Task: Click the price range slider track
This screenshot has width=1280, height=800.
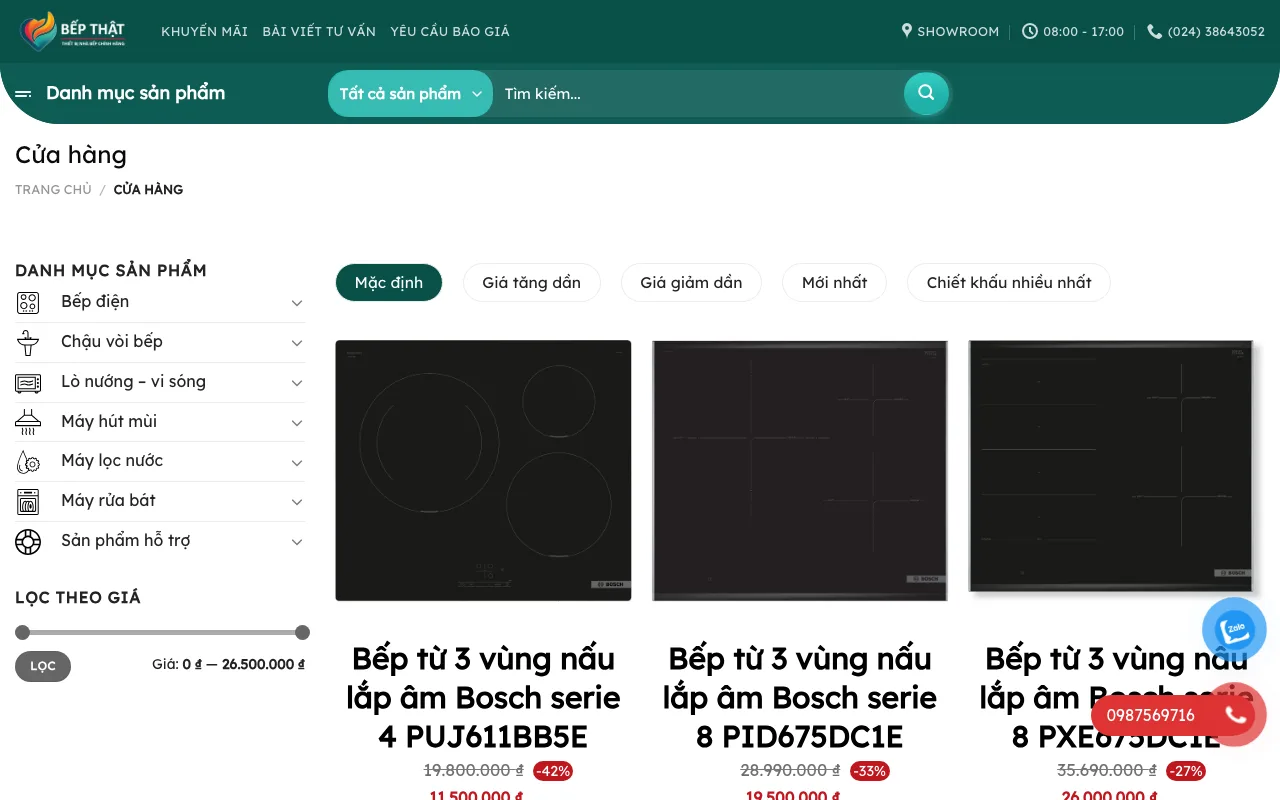Action: tap(162, 632)
